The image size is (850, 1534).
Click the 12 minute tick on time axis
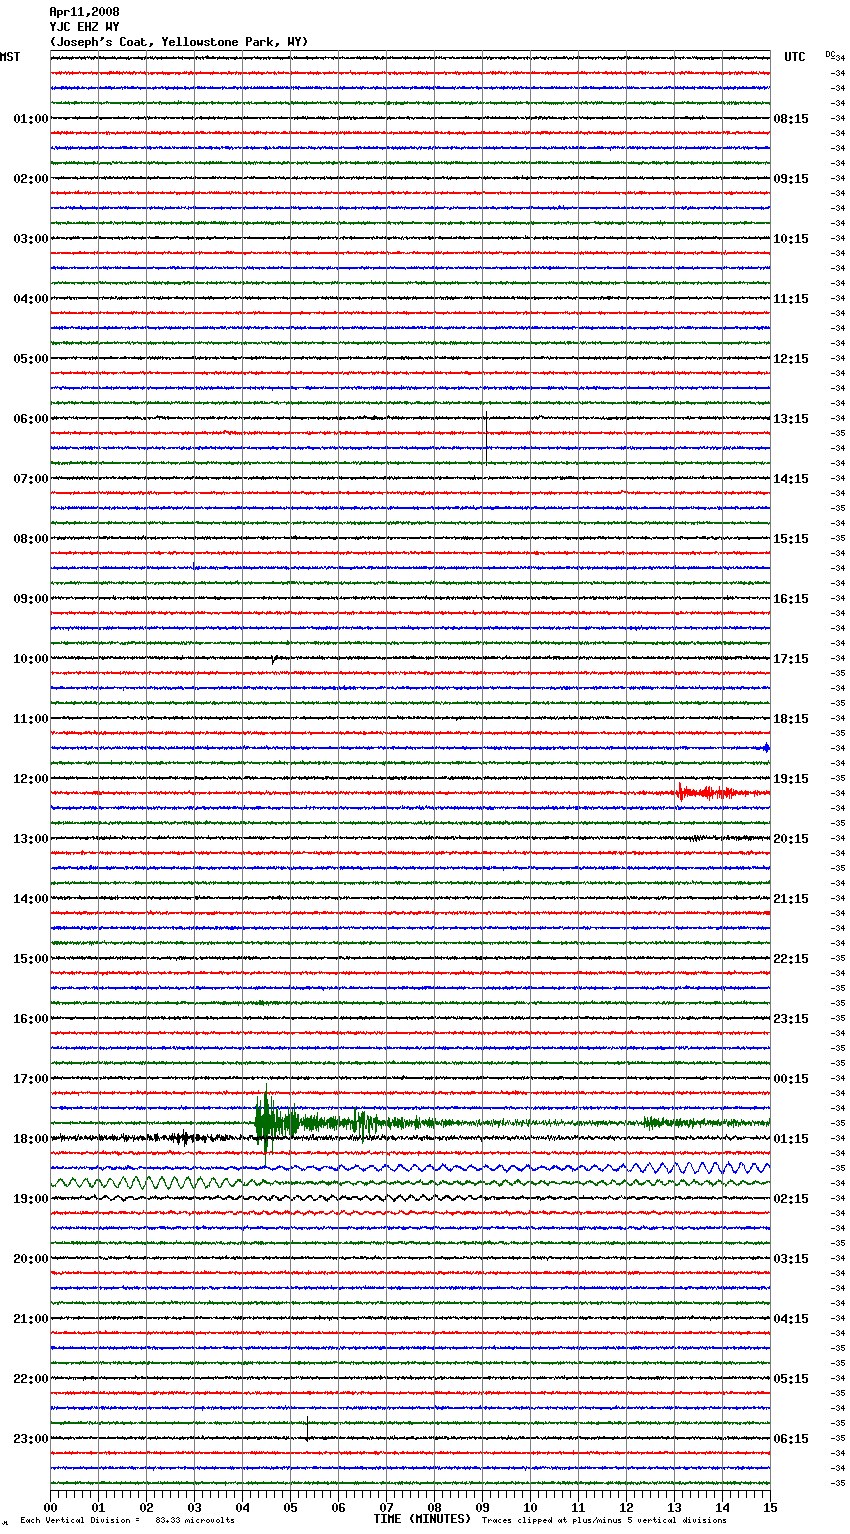626,1506
